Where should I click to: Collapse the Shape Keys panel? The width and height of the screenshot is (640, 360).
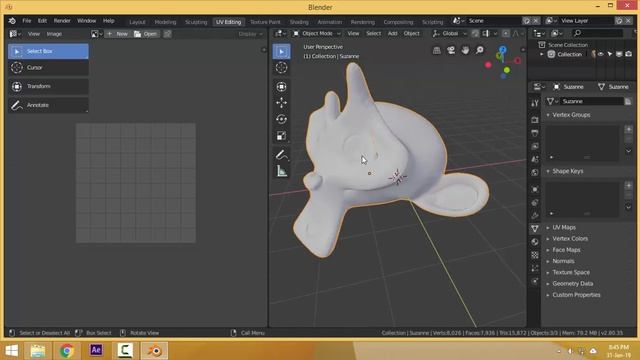coord(548,171)
